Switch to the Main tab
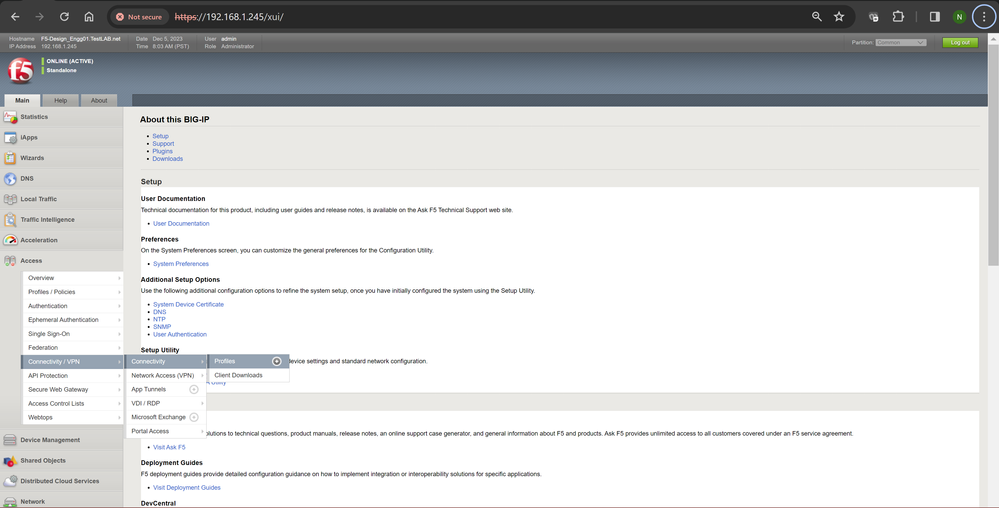 tap(22, 100)
